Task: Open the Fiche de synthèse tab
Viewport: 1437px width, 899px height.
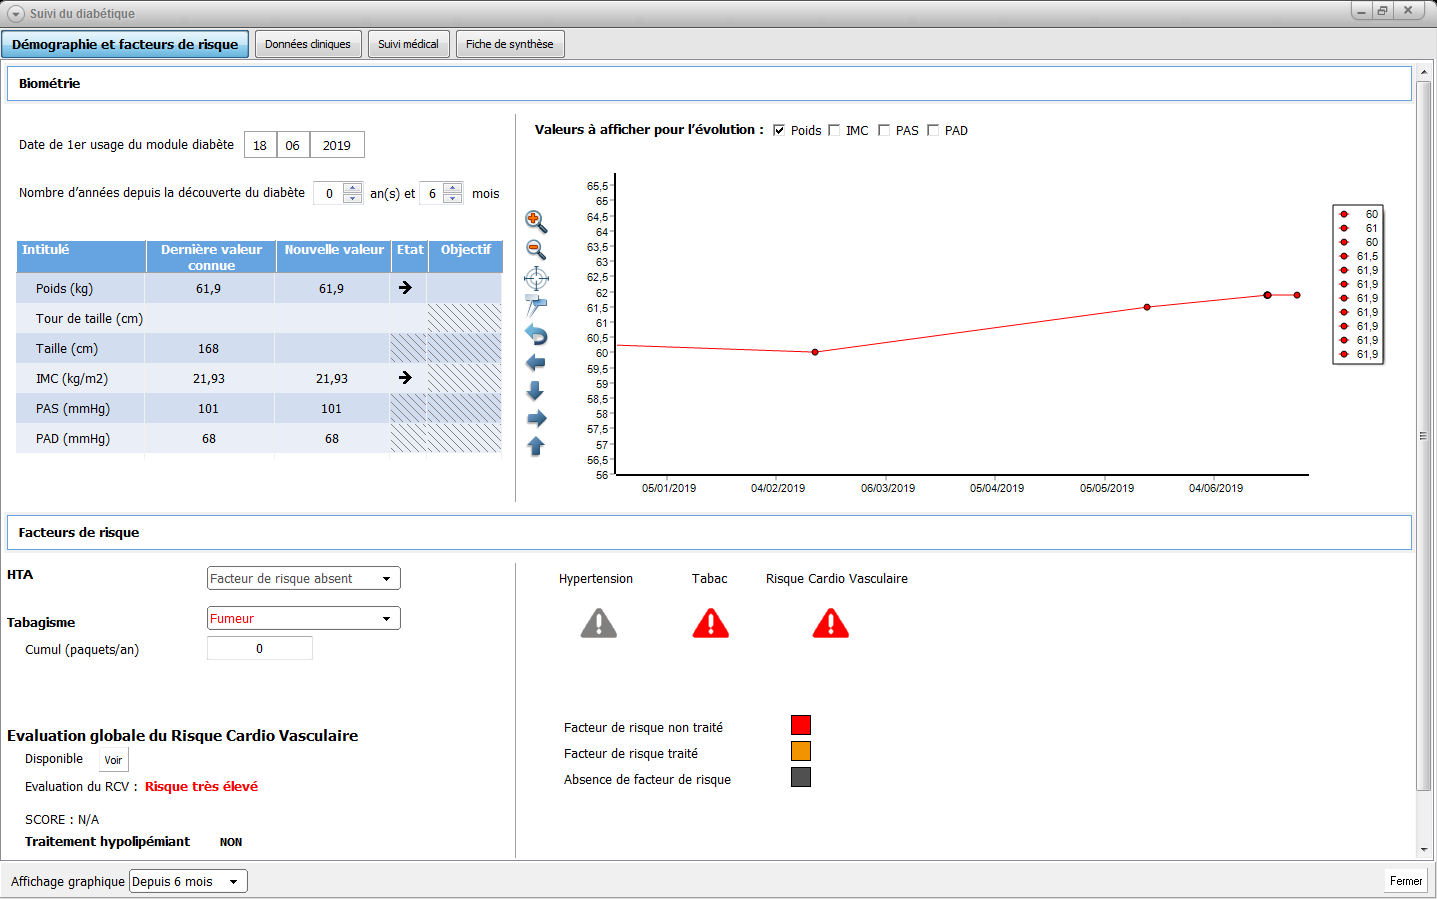Action: point(510,44)
